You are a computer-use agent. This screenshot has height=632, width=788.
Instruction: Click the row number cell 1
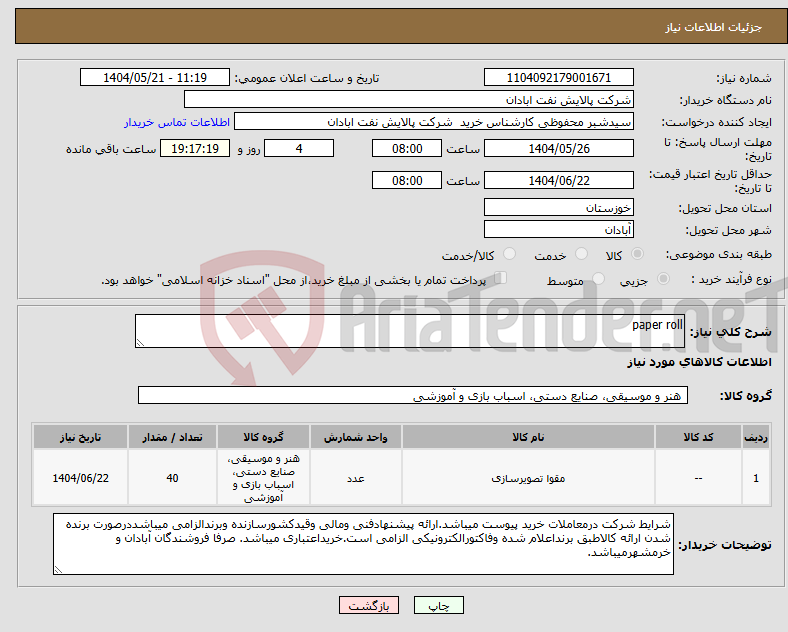pos(756,478)
